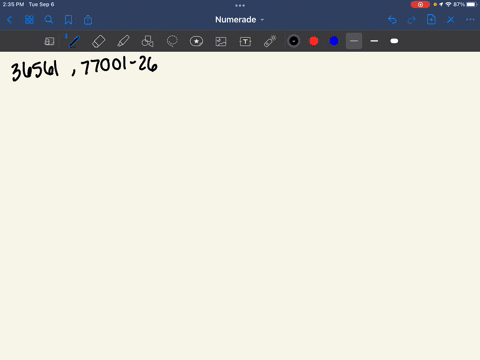Go back with the left chevron
Image resolution: width=480 pixels, height=360 pixels.
(9, 20)
